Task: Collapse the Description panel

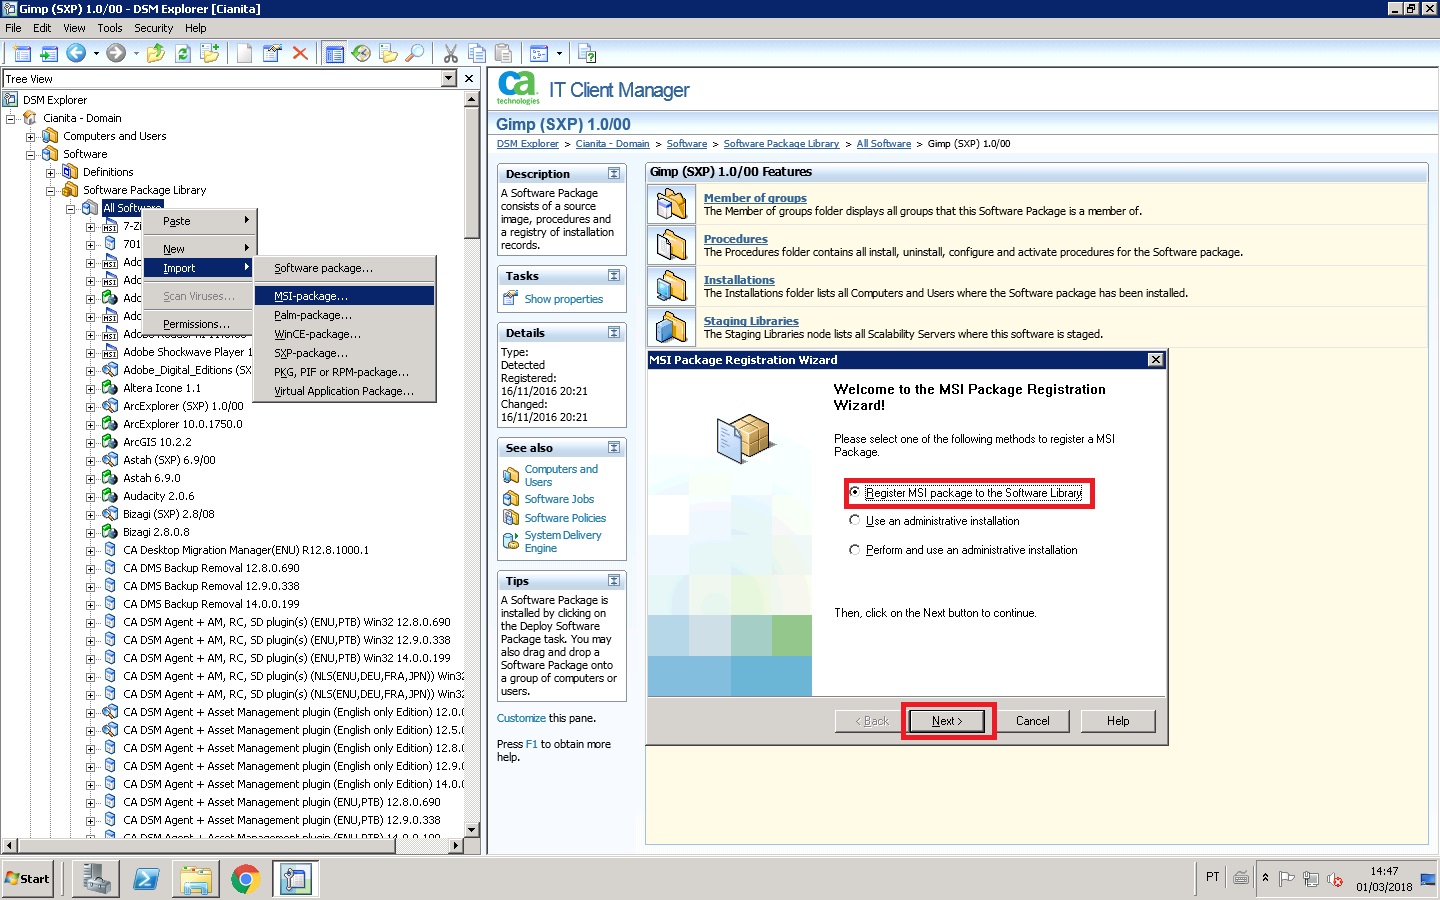Action: (614, 174)
